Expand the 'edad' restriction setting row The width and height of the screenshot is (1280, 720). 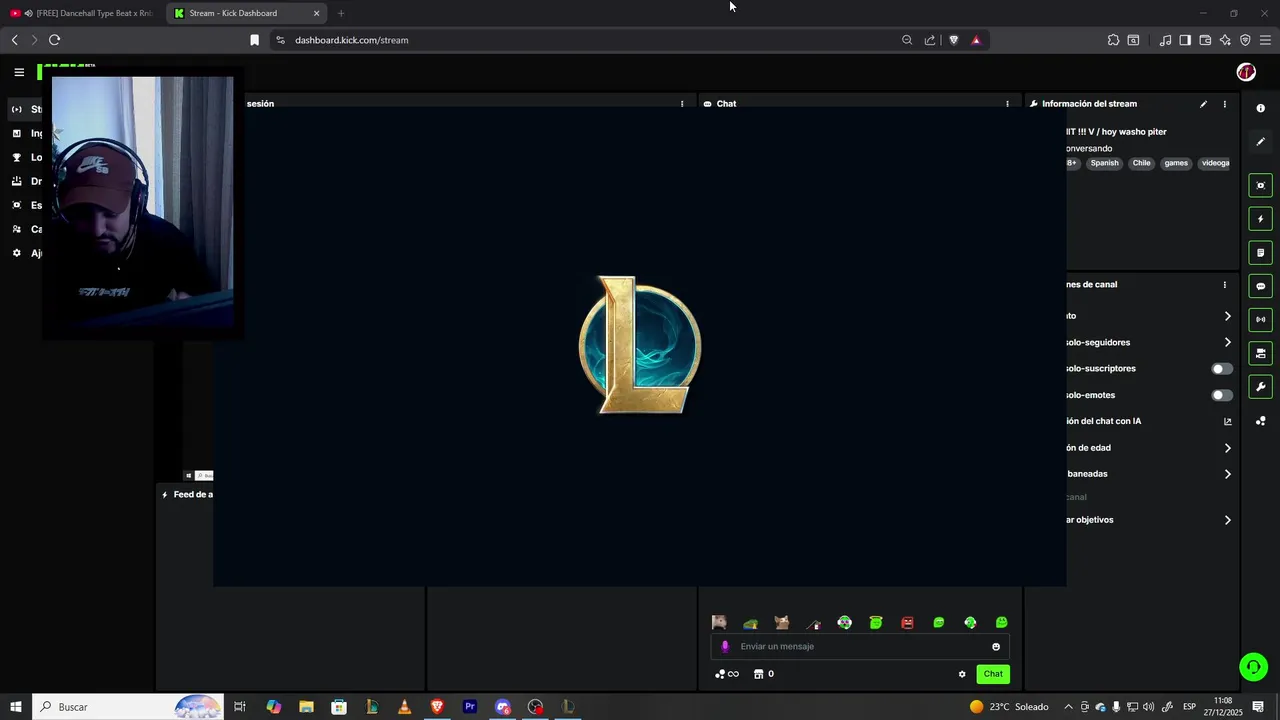pos(1228,448)
